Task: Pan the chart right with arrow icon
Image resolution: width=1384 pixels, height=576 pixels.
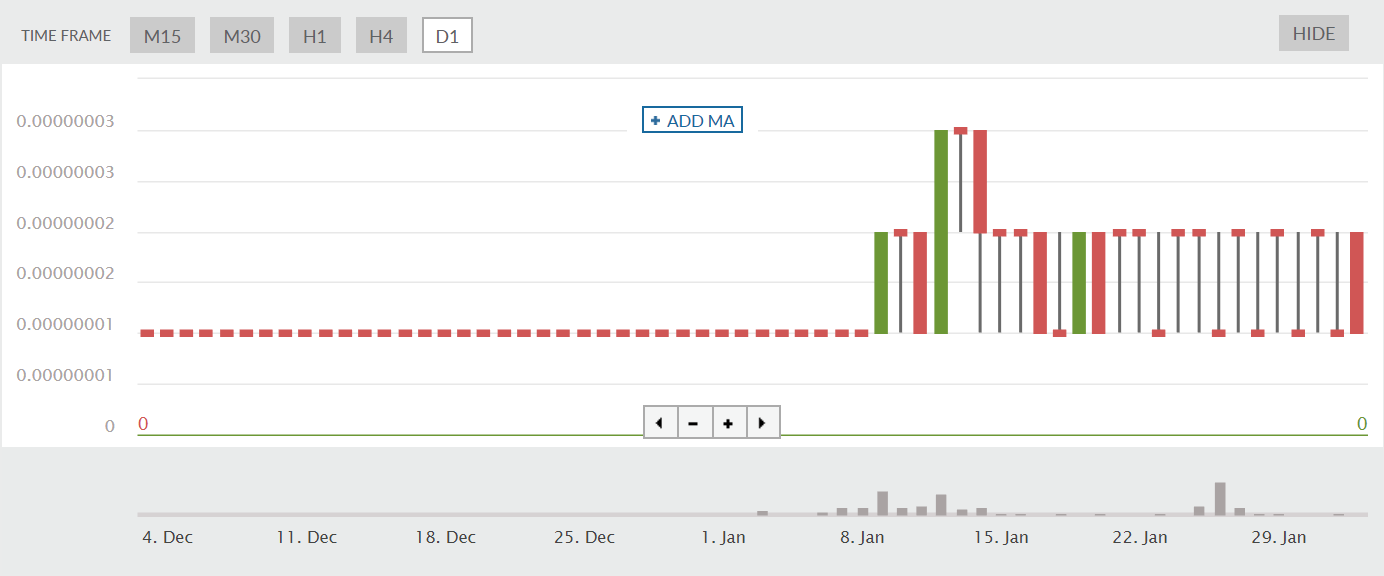Action: 762,423
